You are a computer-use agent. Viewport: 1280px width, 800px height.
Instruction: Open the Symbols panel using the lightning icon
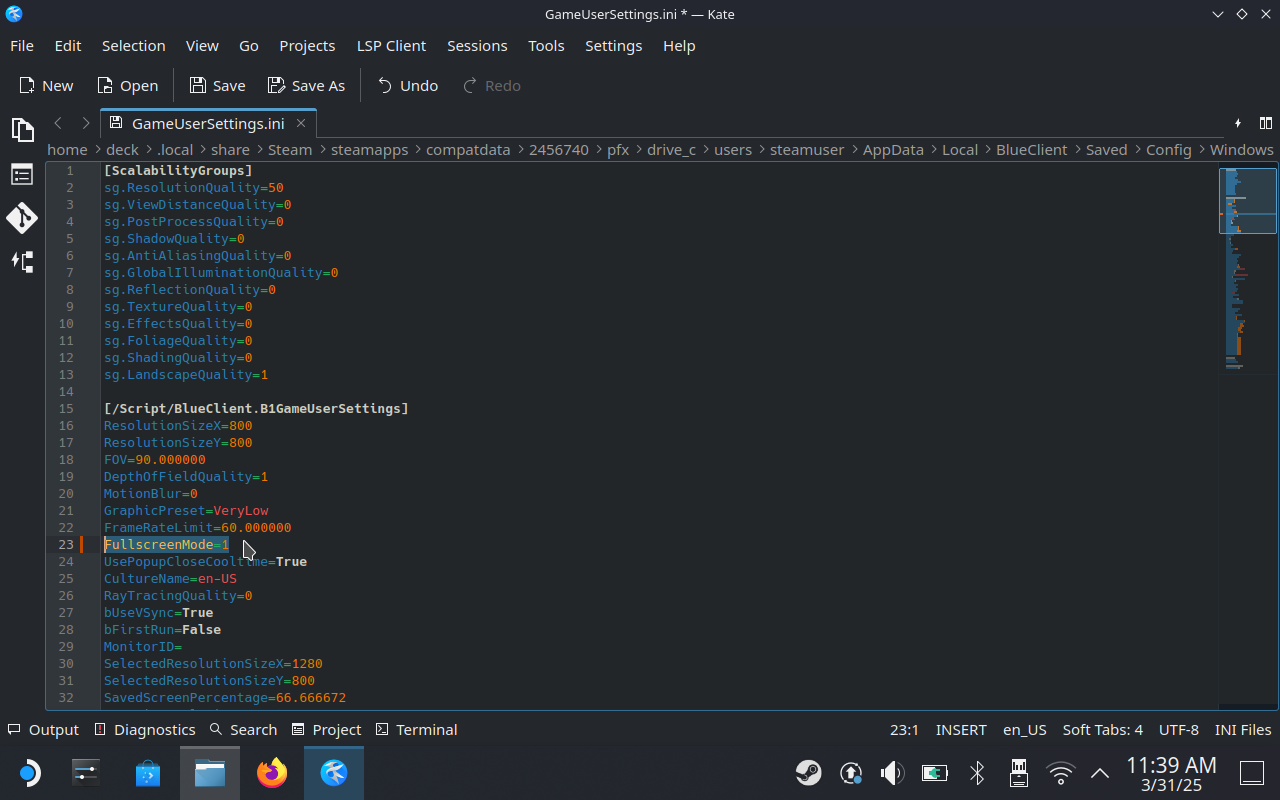[22, 262]
